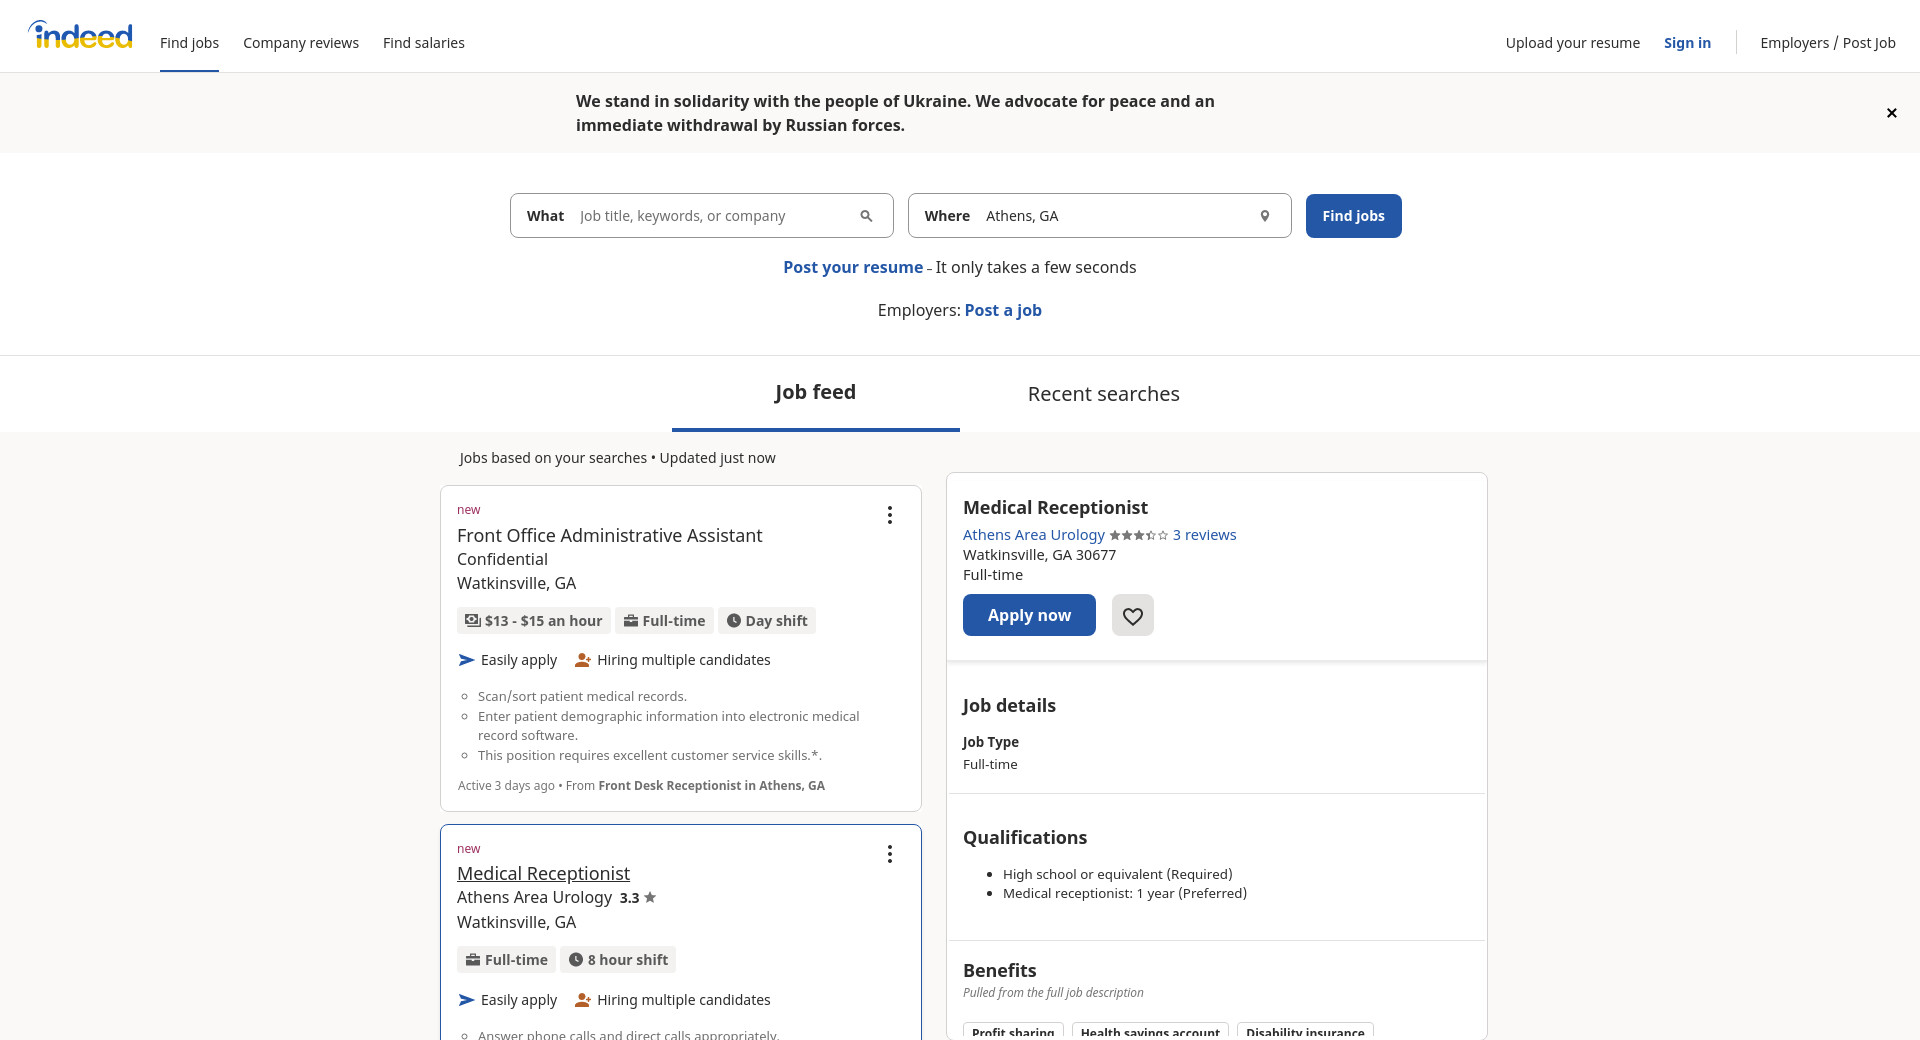
Task: Dismiss the Ukraine solidarity banner
Action: pos(1891,113)
